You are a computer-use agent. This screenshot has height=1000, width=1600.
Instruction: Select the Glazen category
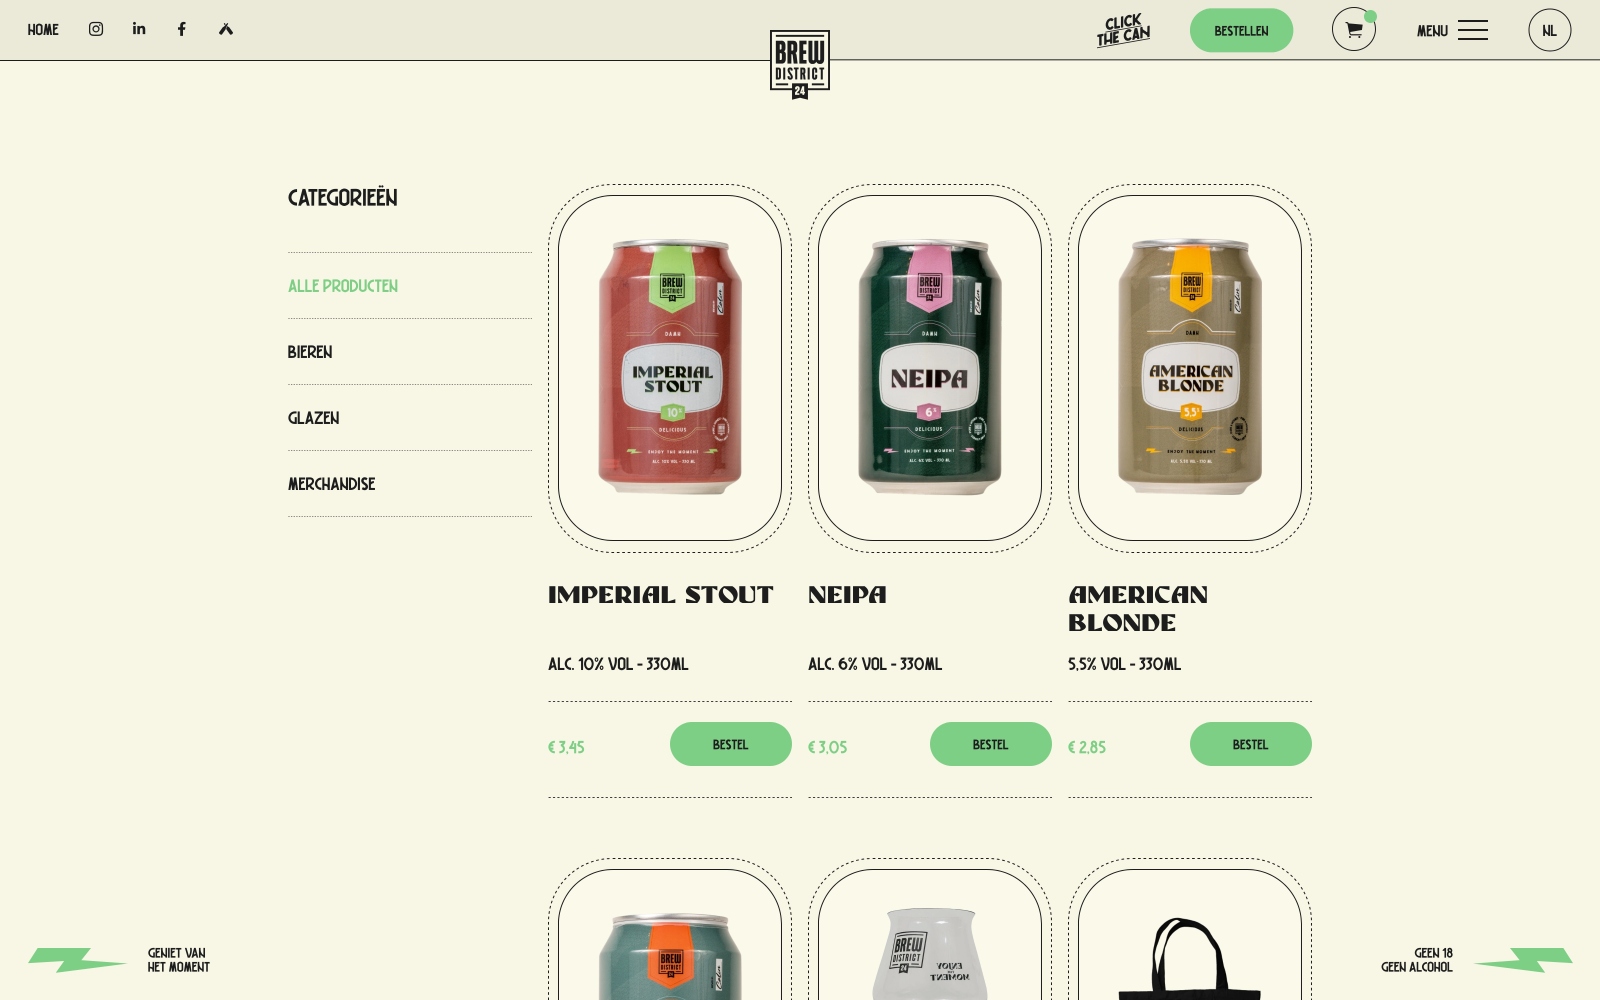click(x=314, y=418)
